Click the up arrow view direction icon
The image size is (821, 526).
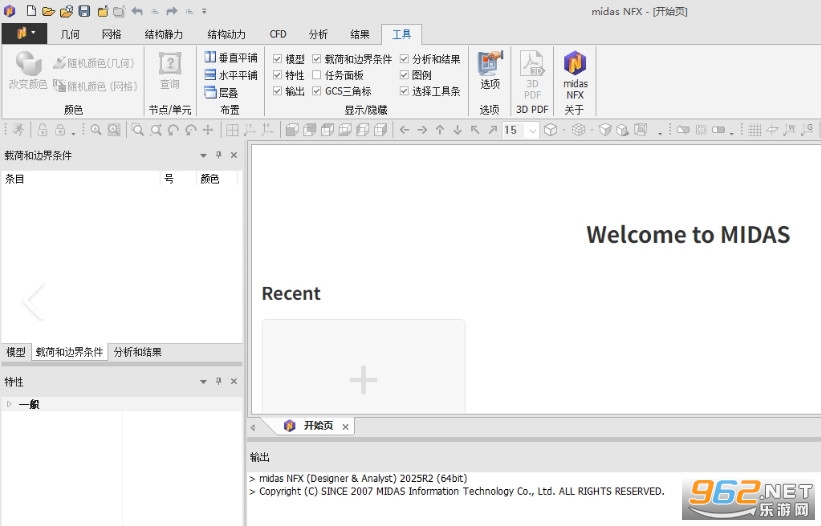[440, 129]
